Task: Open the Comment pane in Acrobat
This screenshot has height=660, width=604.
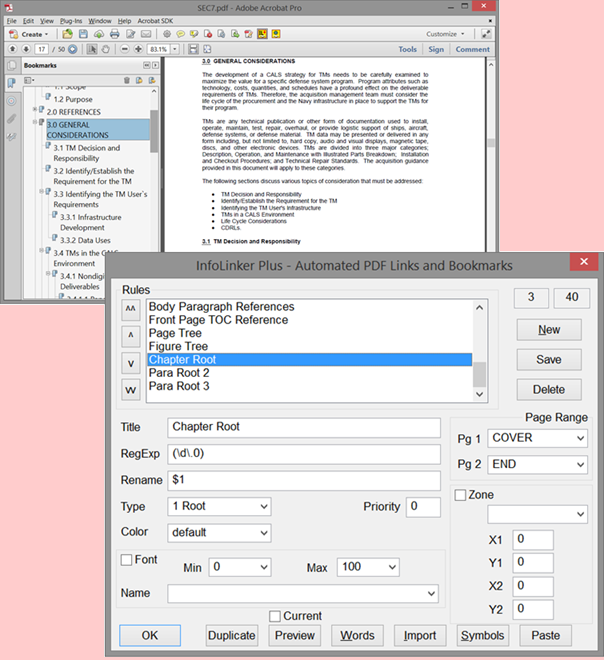Action: (x=473, y=49)
